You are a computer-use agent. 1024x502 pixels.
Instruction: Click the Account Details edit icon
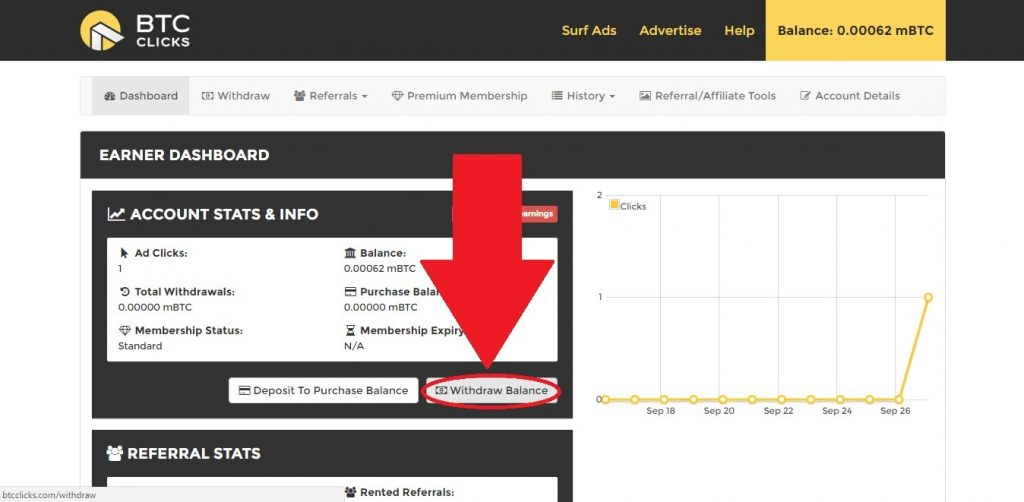[x=805, y=96]
